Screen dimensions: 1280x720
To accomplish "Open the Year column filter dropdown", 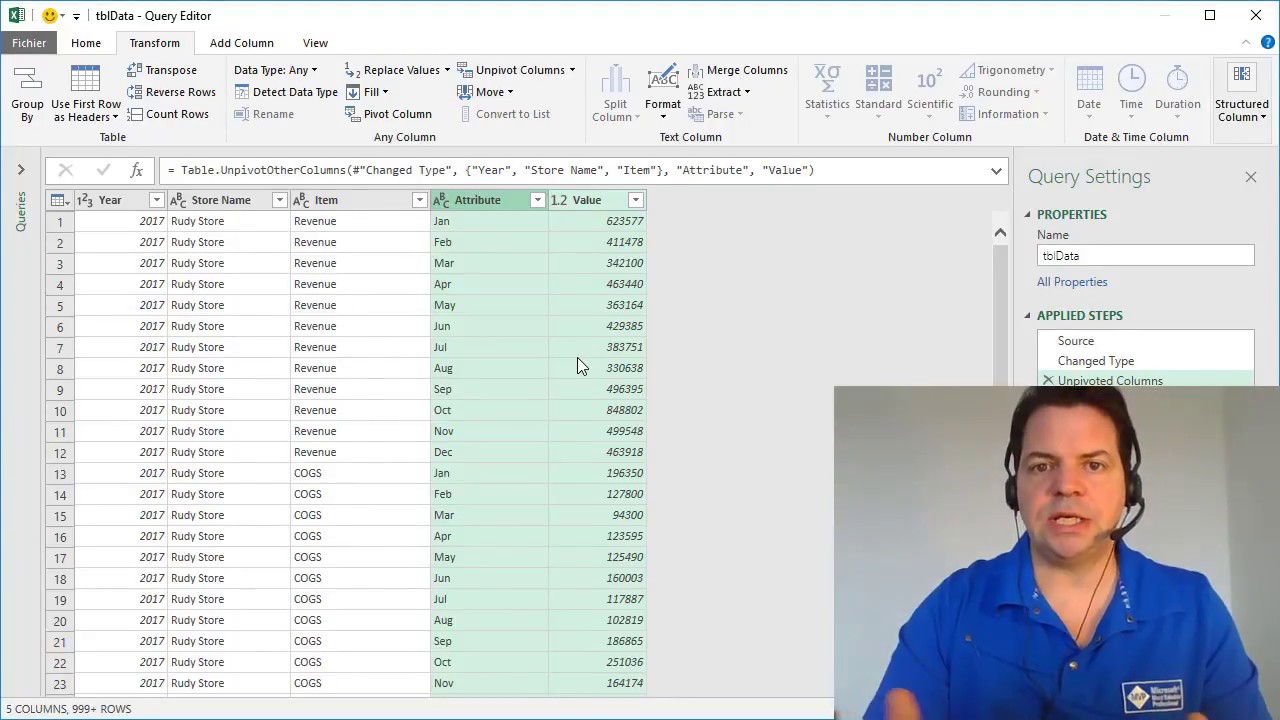I will coord(156,200).
